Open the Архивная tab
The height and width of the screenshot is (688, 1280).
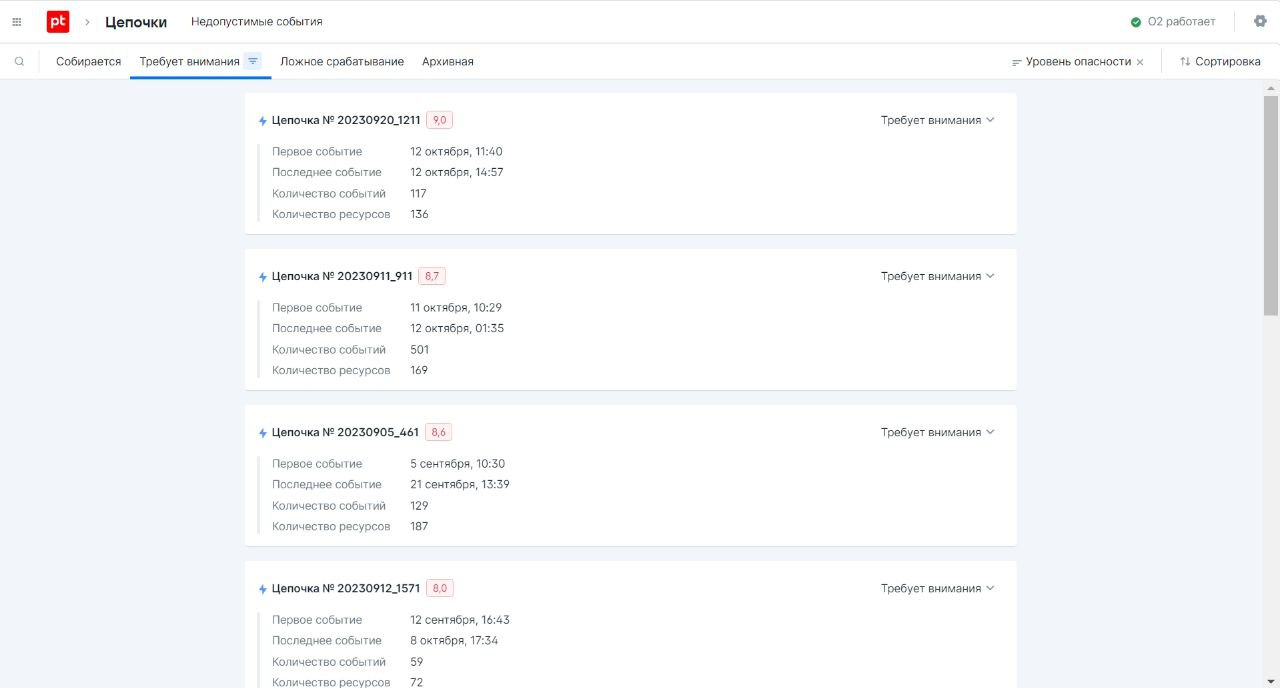click(x=448, y=62)
